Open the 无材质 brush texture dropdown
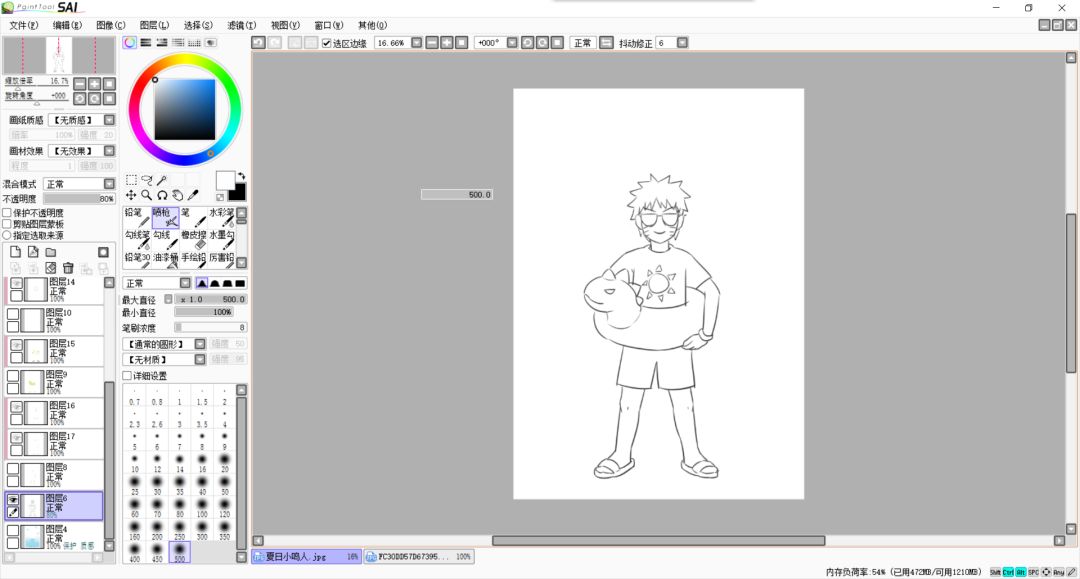The height and width of the screenshot is (579, 1080). (x=200, y=359)
